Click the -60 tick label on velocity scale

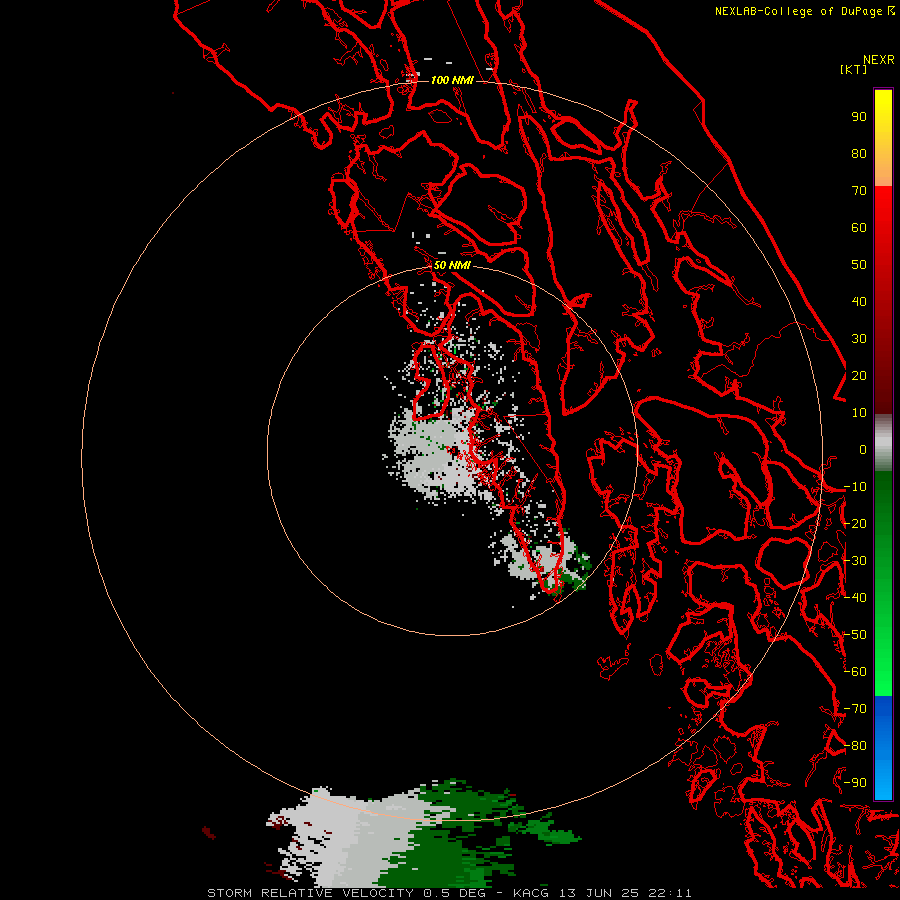[855, 672]
